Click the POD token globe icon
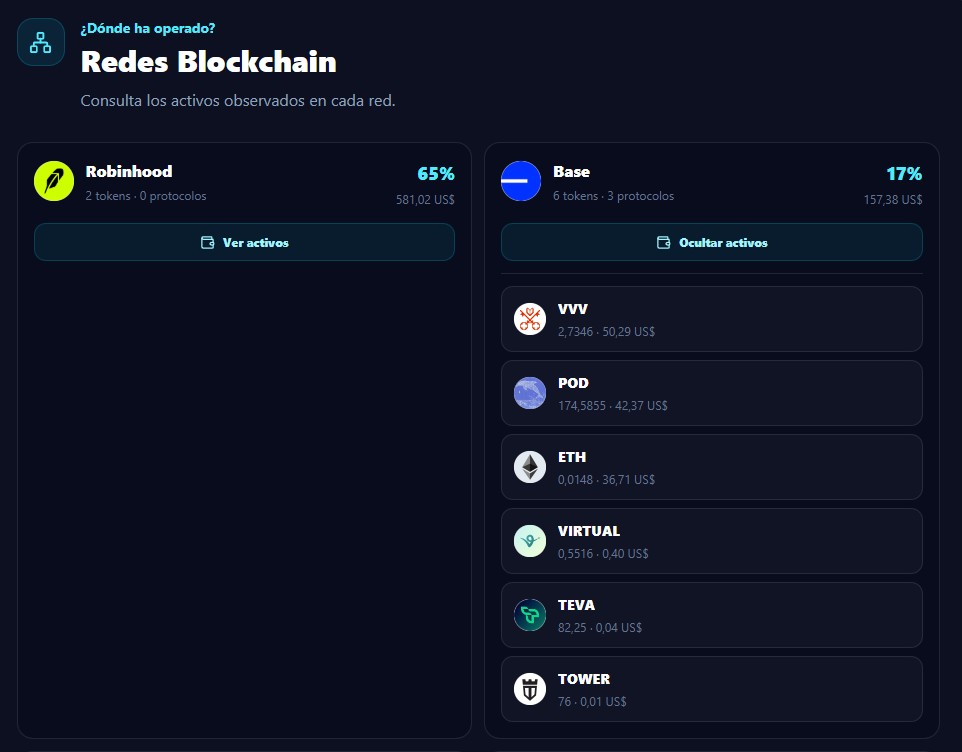Viewport: 962px width, 752px height. click(x=529, y=393)
